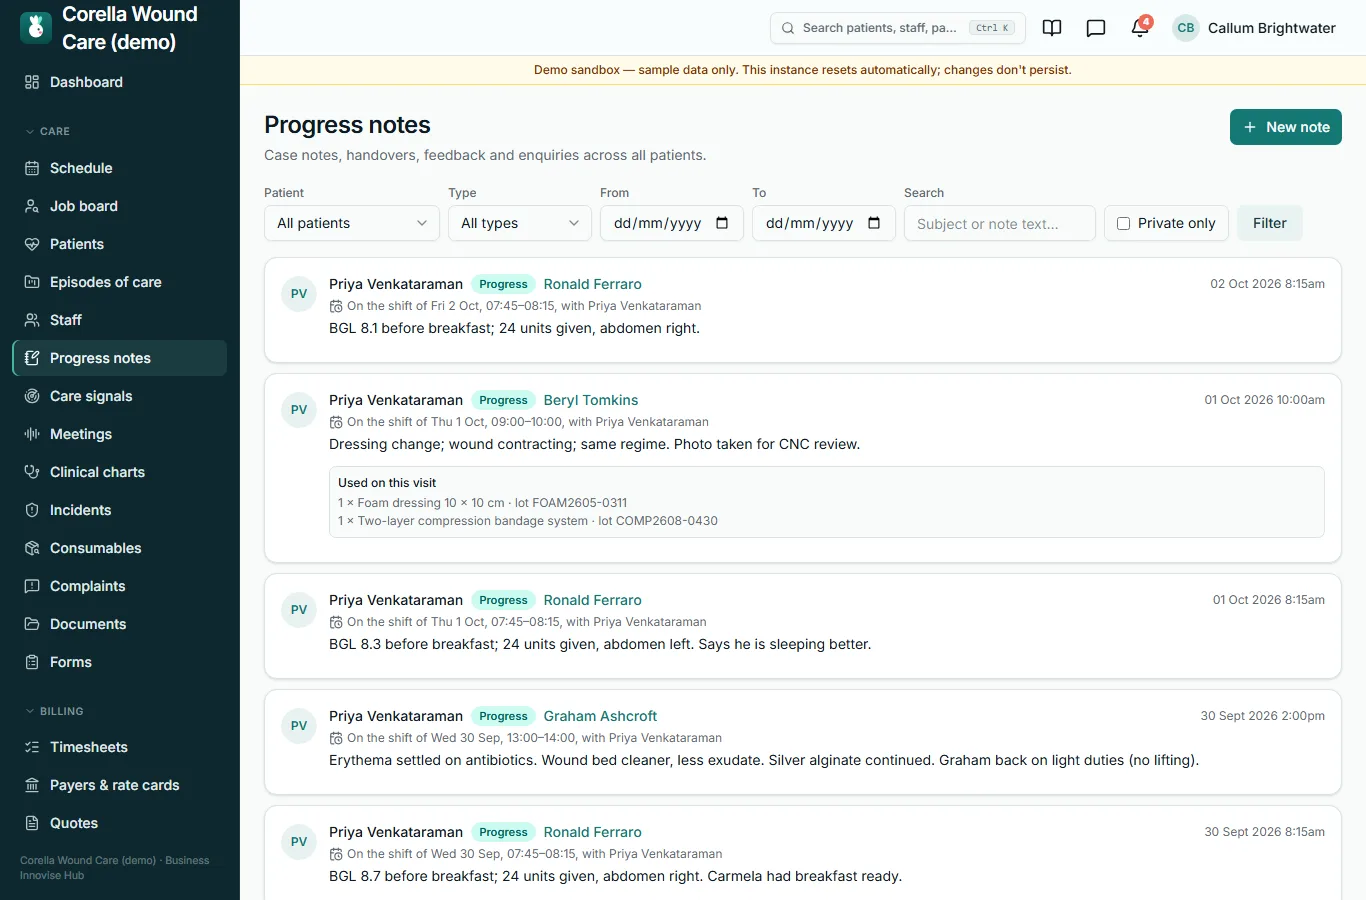Click the Corella Wound Care logo

[36, 27]
